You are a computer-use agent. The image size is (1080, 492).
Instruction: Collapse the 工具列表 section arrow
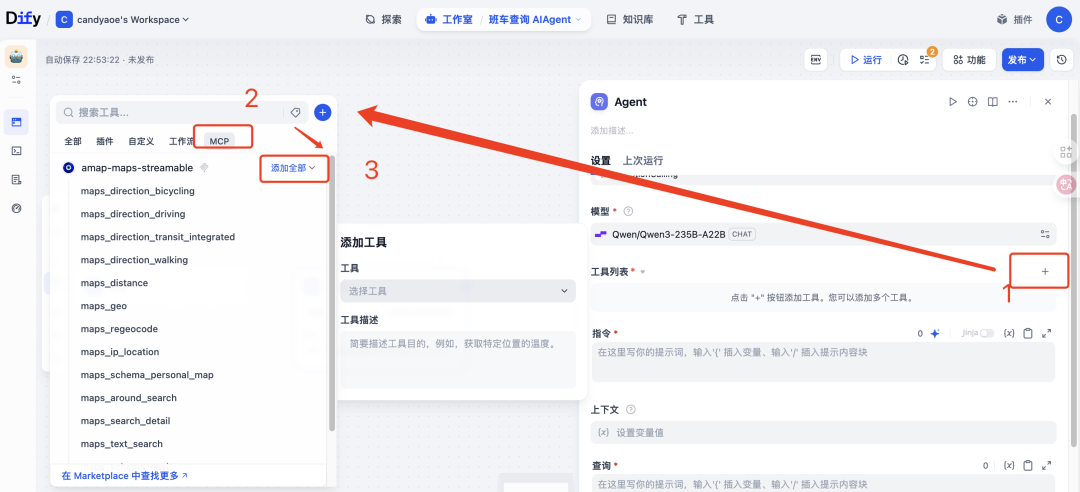coord(643,272)
